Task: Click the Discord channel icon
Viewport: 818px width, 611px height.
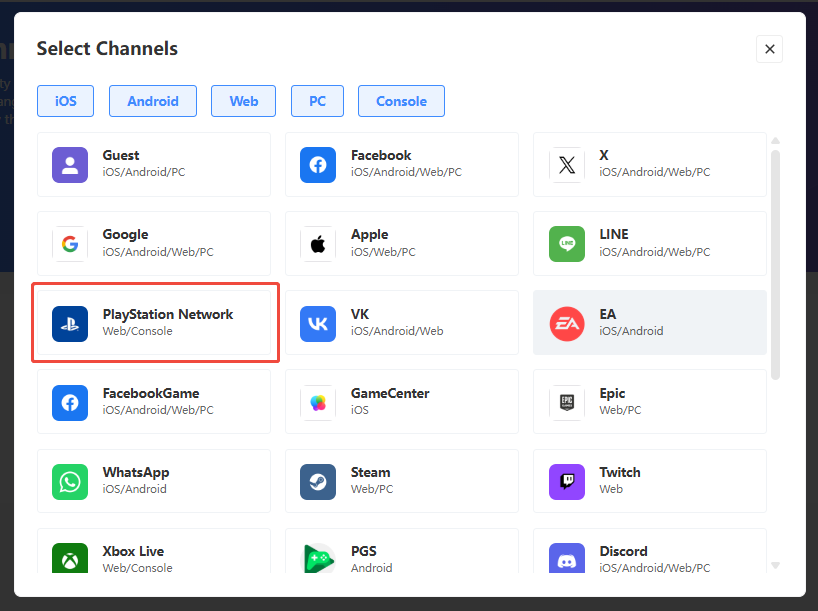Action: pyautogui.click(x=566, y=559)
